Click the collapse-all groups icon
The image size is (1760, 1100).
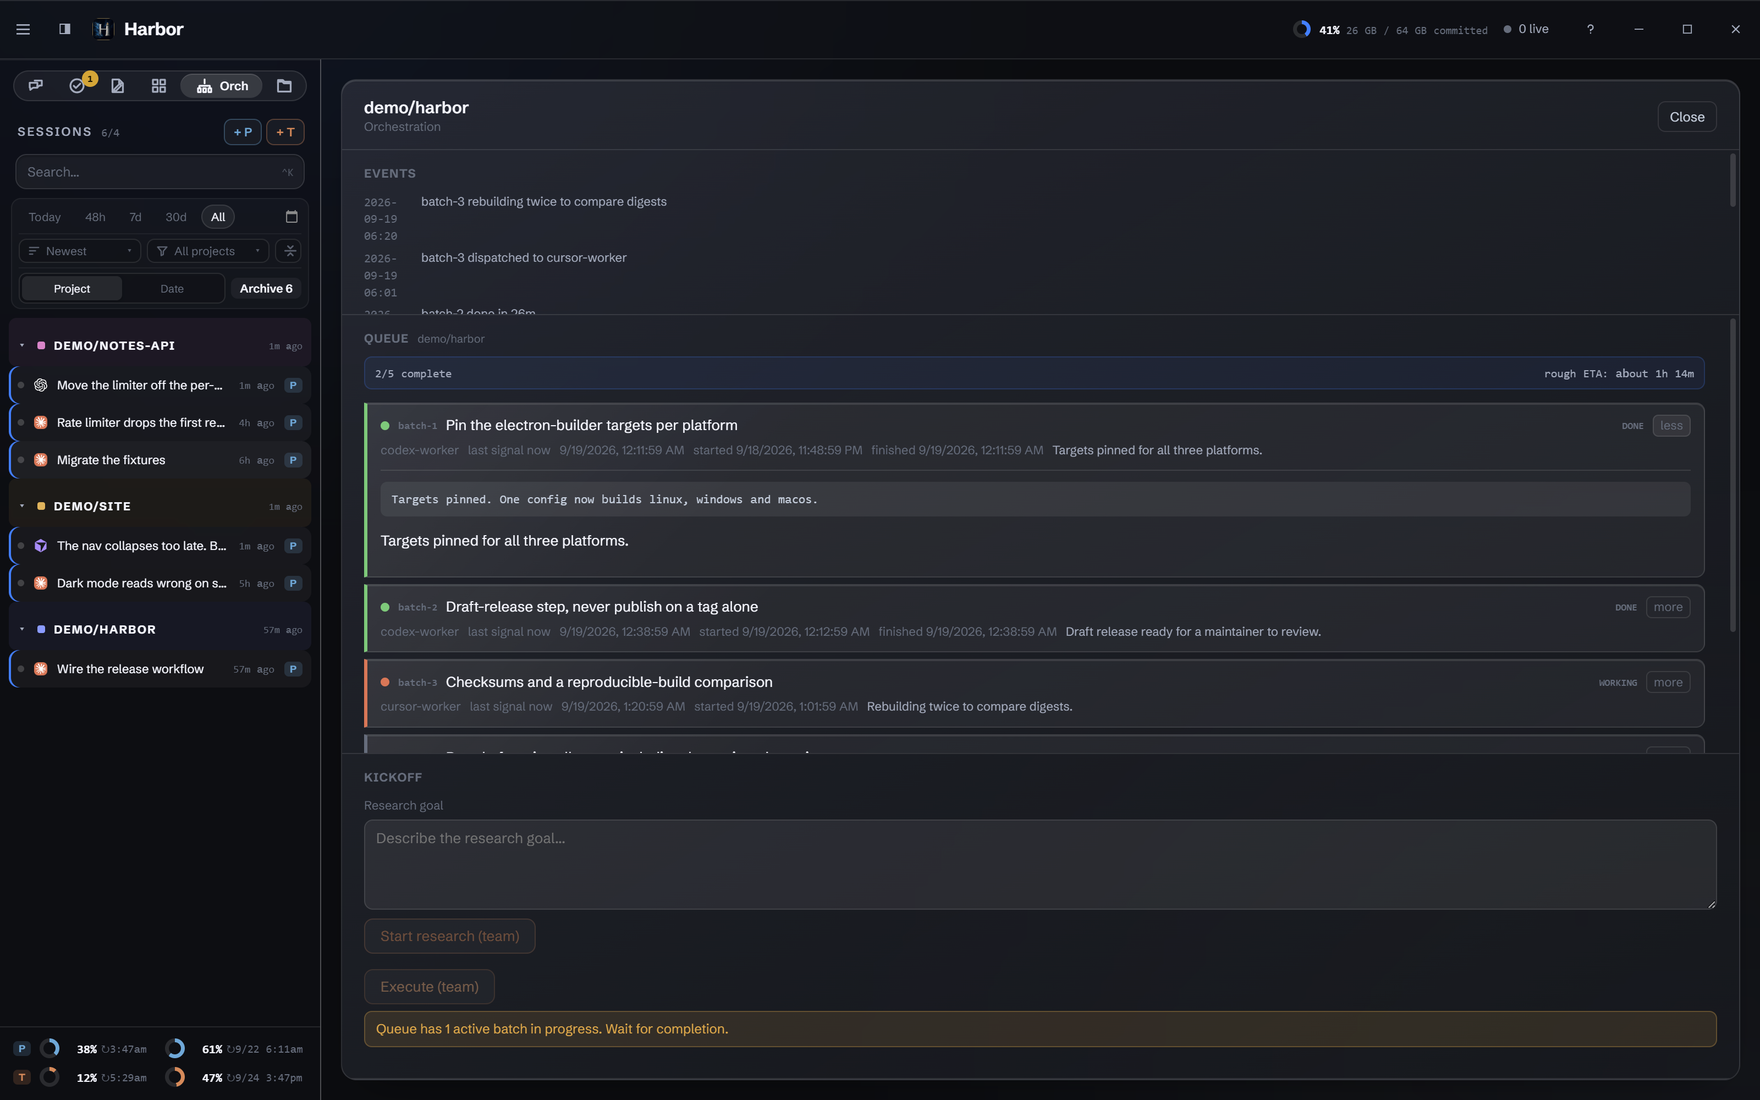coord(290,251)
